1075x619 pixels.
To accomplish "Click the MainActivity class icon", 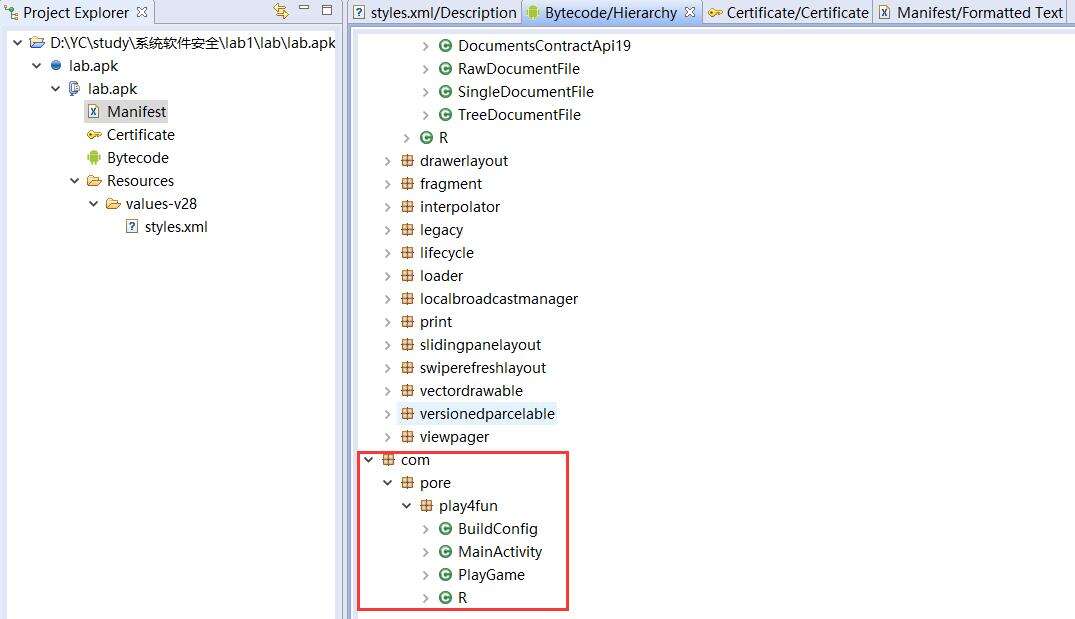I will click(445, 552).
